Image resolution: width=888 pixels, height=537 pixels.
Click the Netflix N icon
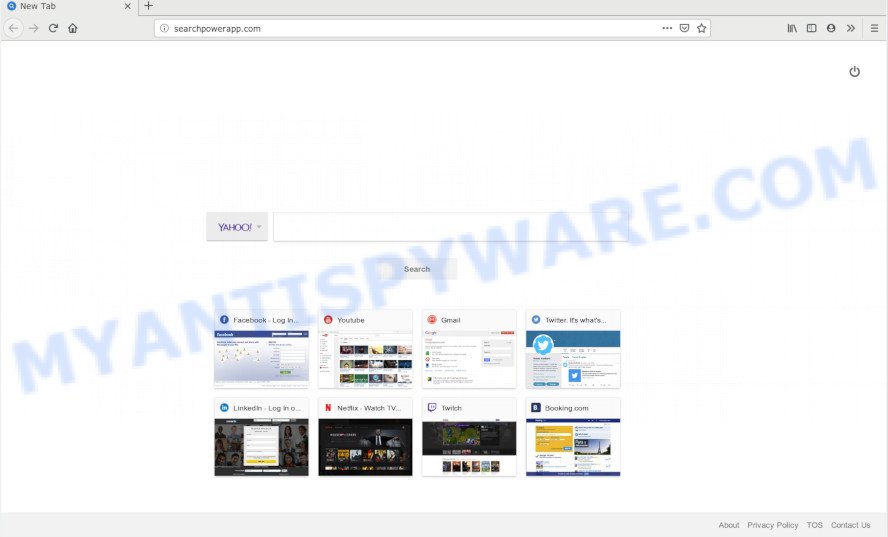328,408
